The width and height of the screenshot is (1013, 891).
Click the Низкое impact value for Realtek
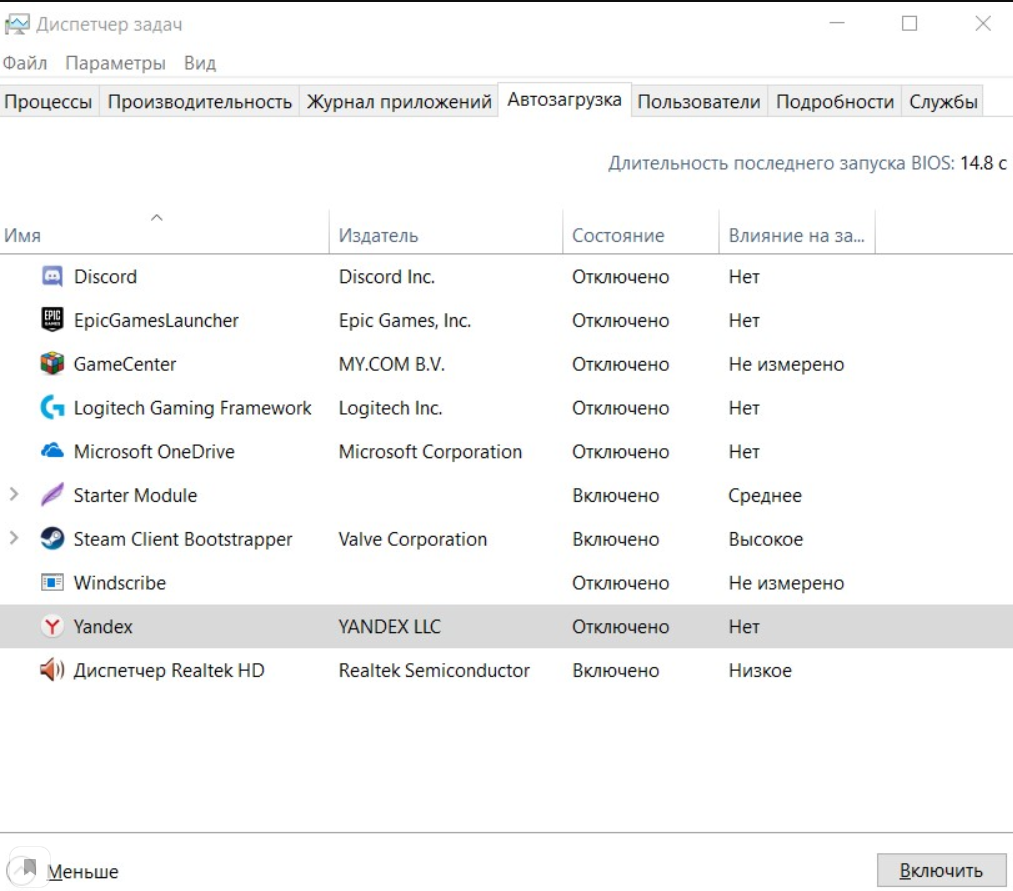click(760, 671)
